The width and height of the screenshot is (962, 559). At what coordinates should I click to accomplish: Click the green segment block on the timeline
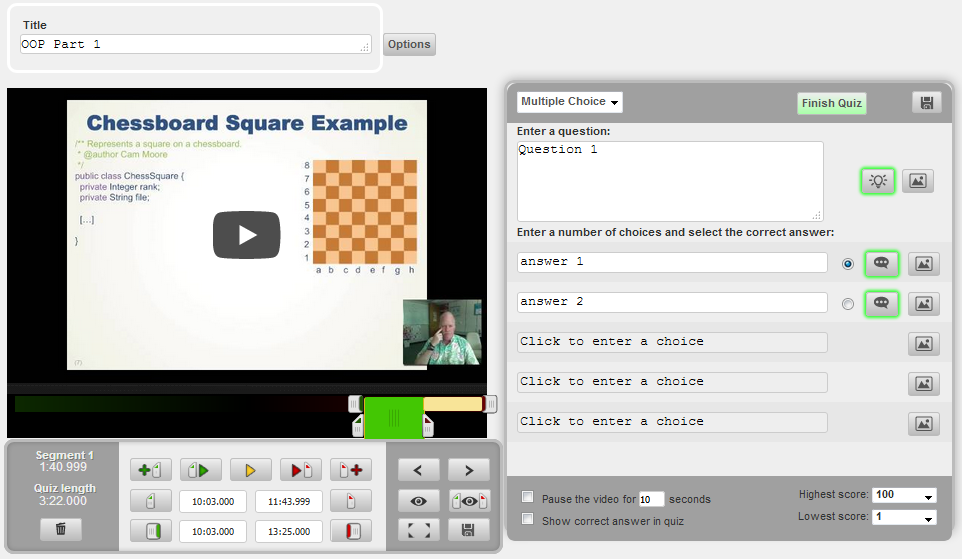[393, 417]
